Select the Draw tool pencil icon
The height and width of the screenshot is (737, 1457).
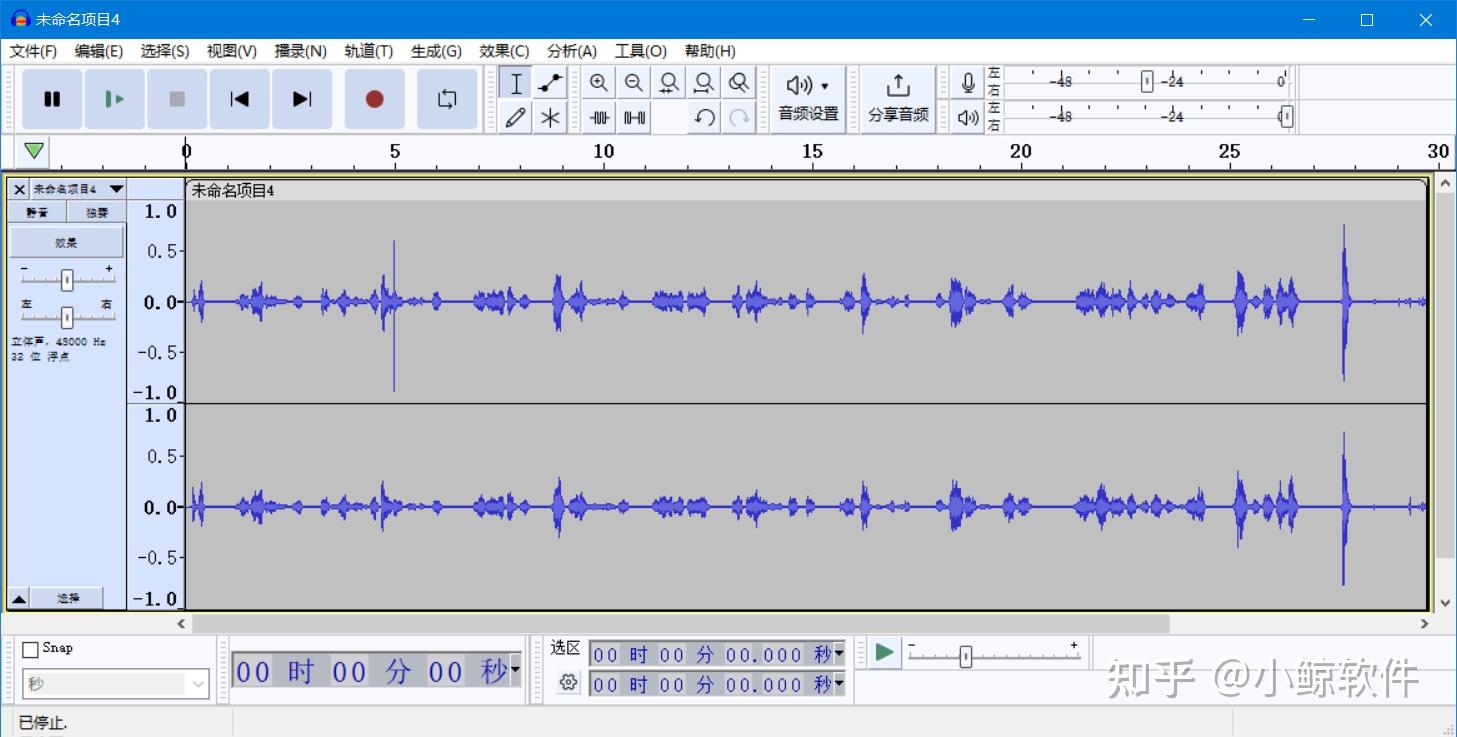(514, 117)
